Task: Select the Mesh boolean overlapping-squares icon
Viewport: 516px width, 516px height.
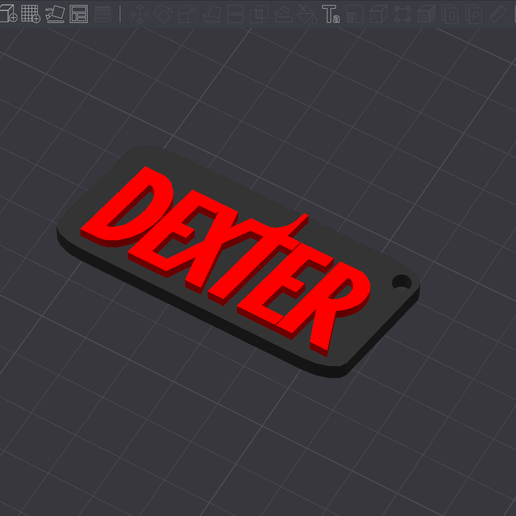Action: click(x=259, y=14)
